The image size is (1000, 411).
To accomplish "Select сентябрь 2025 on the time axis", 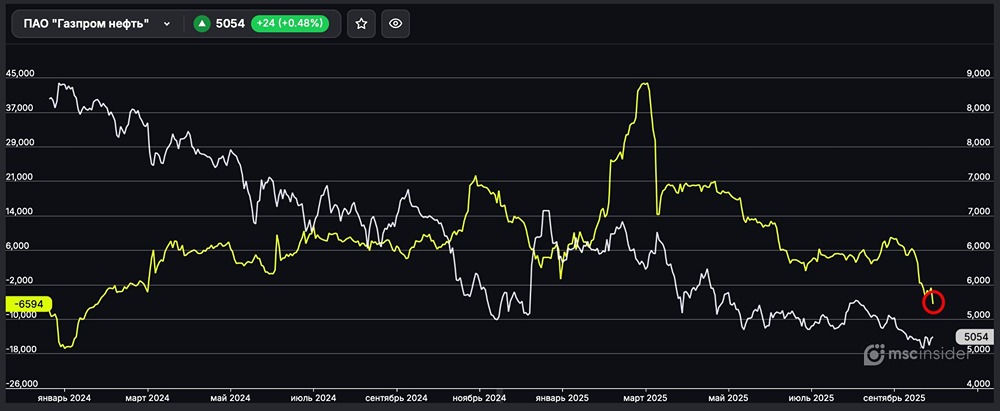I will (894, 397).
